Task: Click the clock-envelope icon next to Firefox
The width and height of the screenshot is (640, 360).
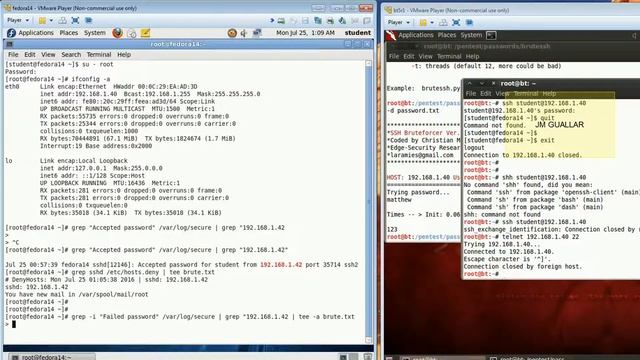Action: tap(131, 33)
